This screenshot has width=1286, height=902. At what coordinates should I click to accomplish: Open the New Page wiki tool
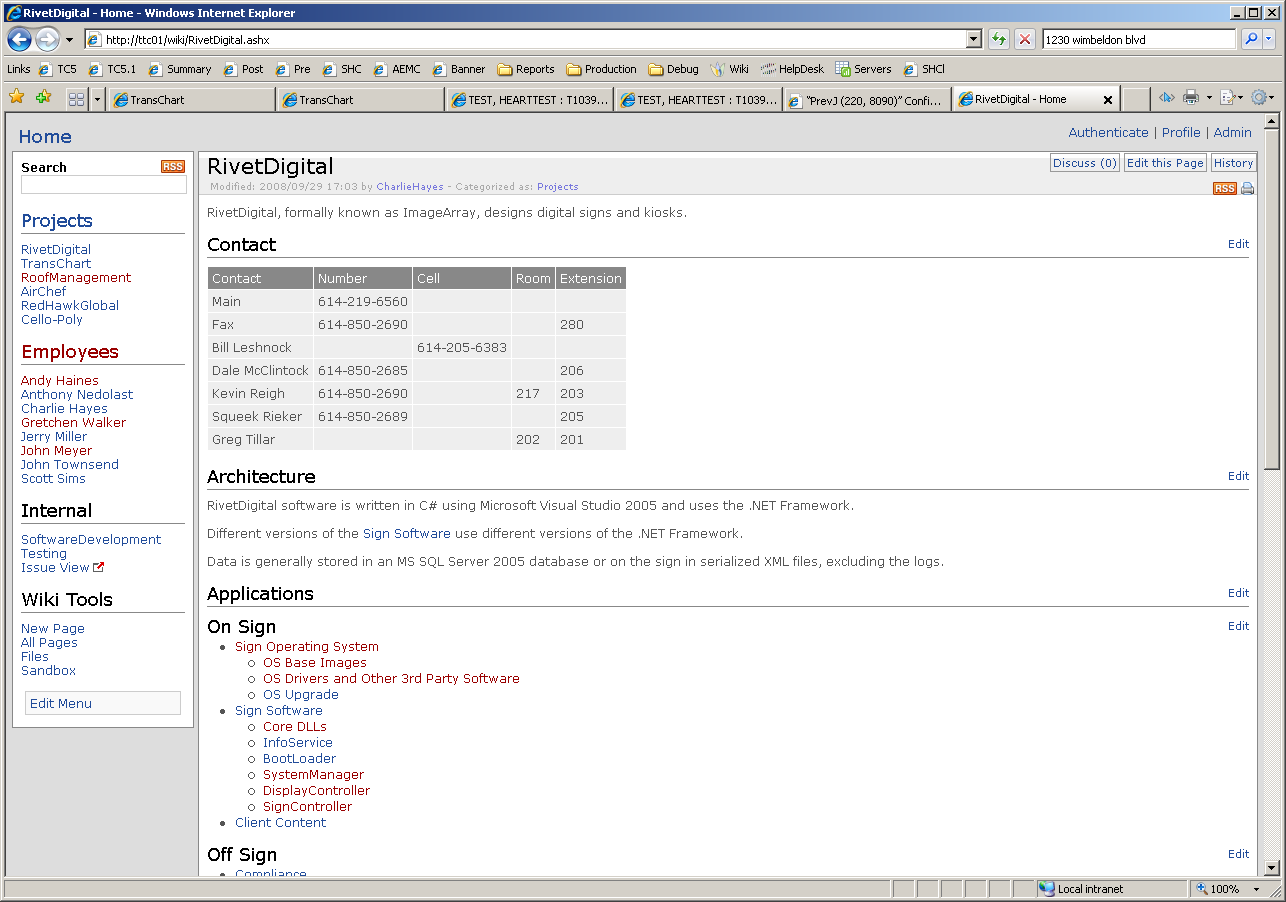[x=53, y=629]
